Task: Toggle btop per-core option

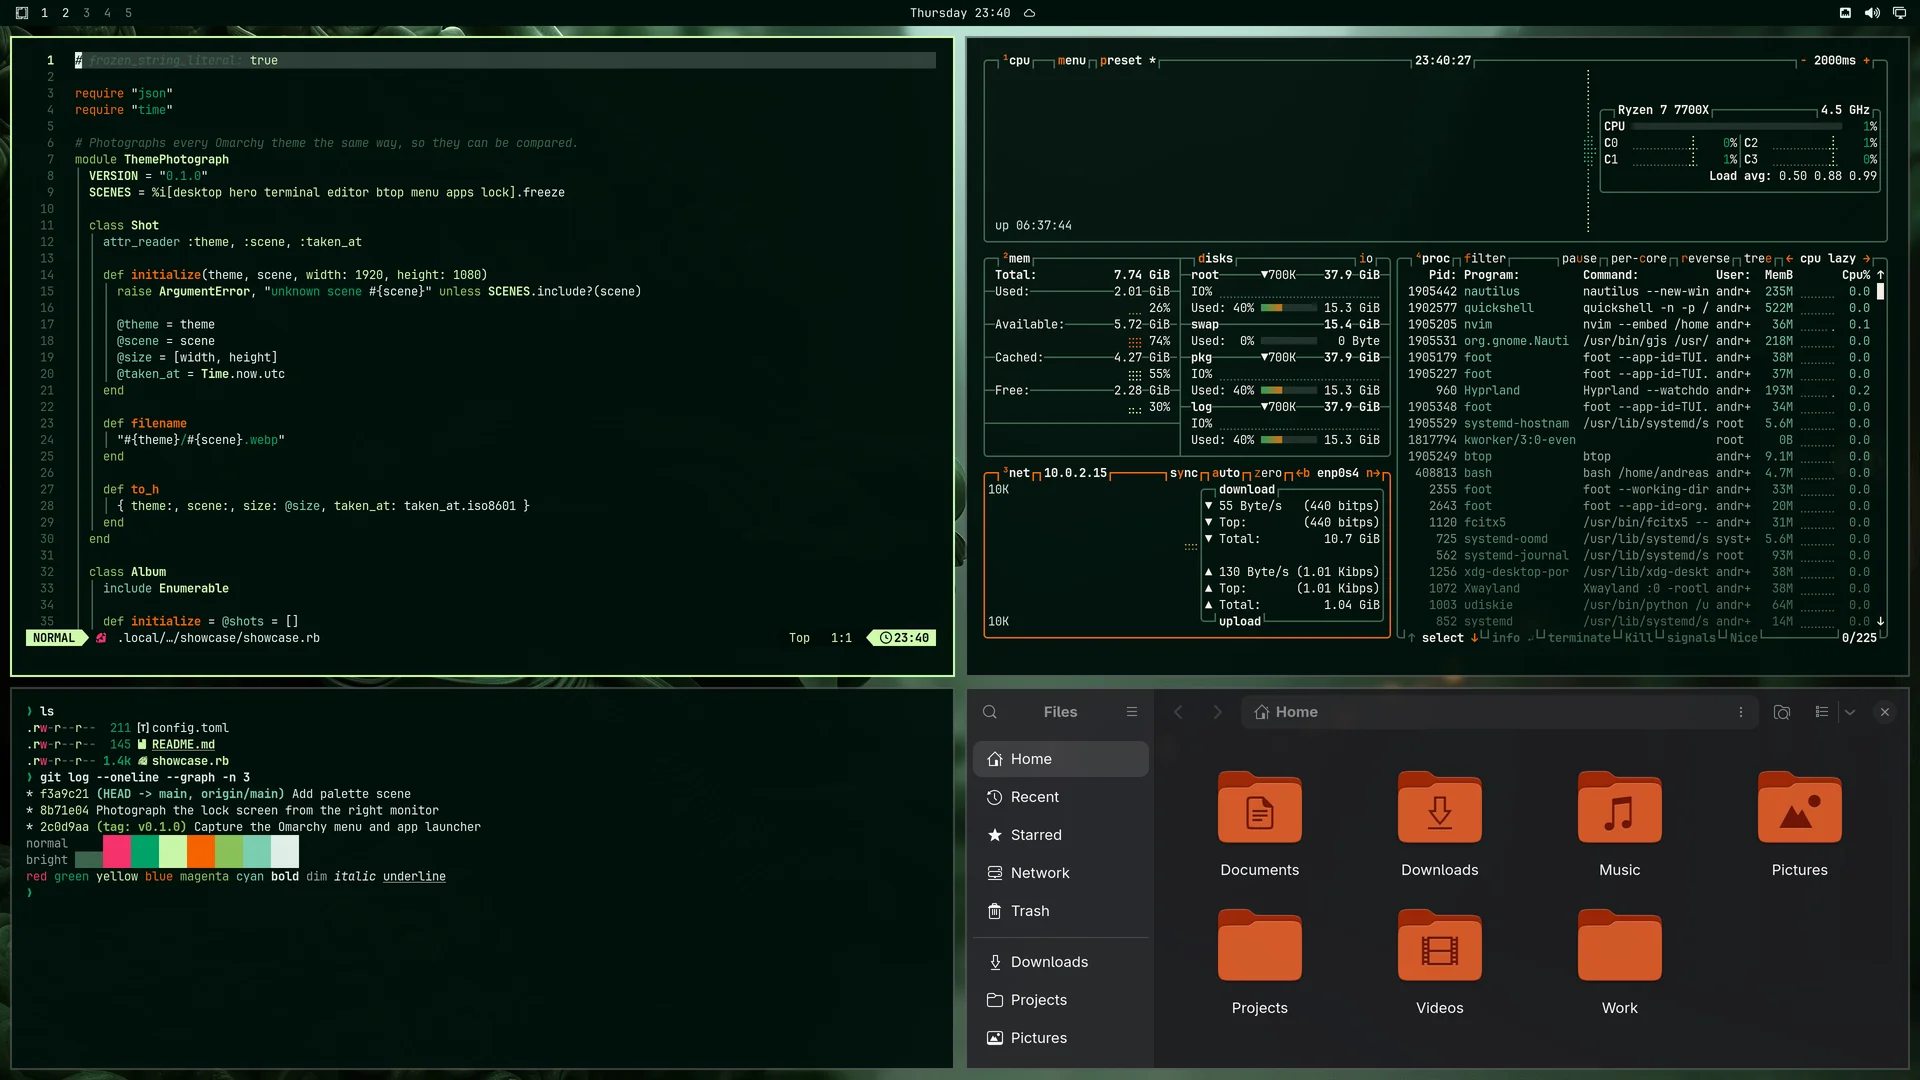Action: click(1638, 259)
